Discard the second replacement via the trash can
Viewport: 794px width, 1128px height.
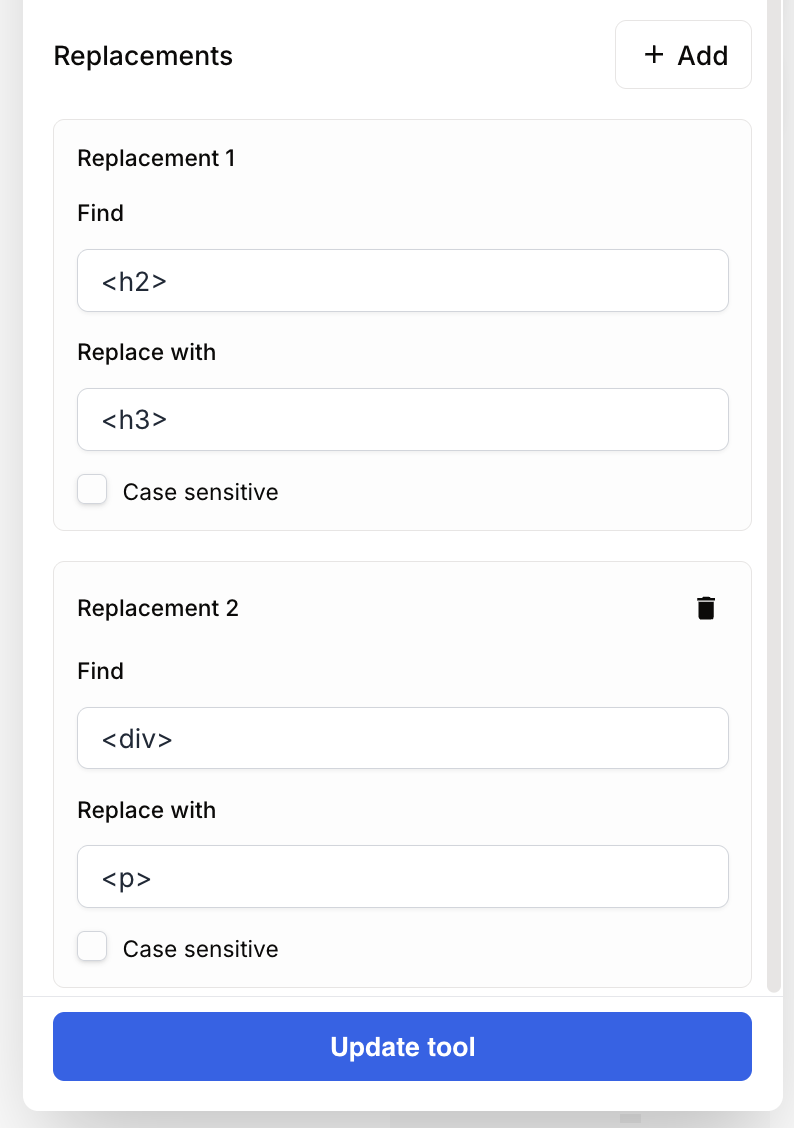click(x=706, y=607)
